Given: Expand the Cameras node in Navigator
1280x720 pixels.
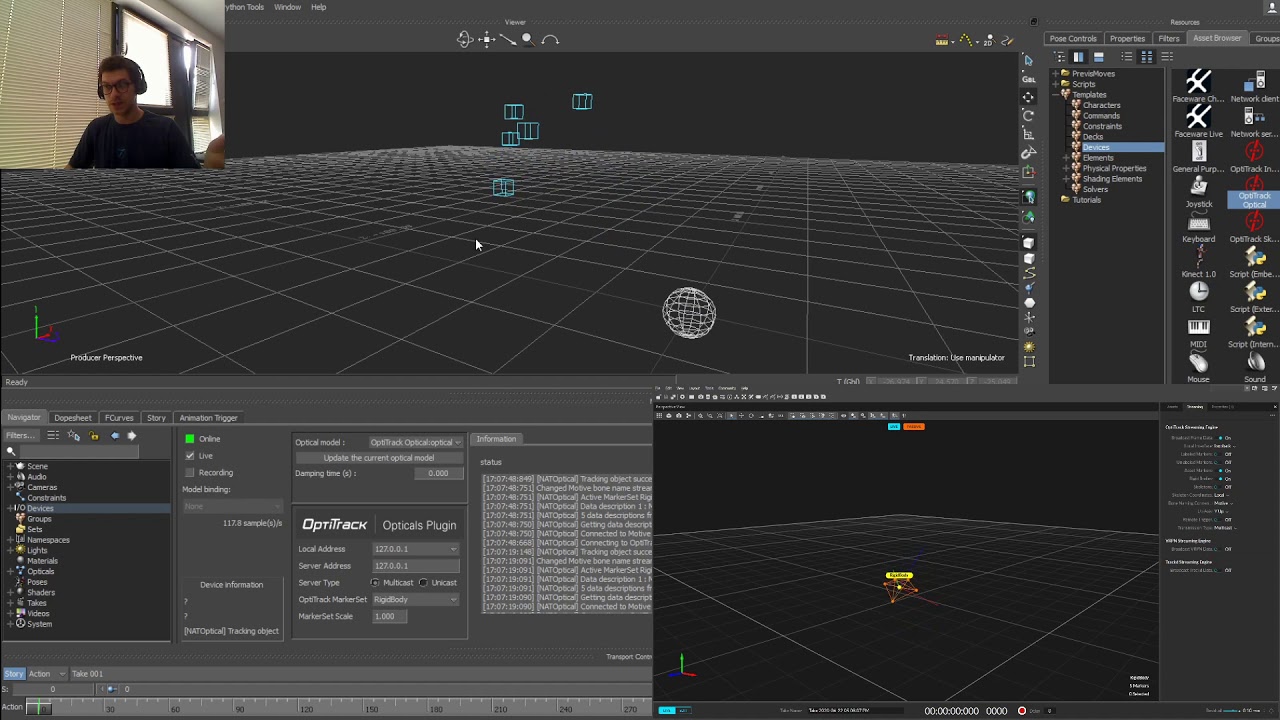Looking at the screenshot, I should [10, 487].
